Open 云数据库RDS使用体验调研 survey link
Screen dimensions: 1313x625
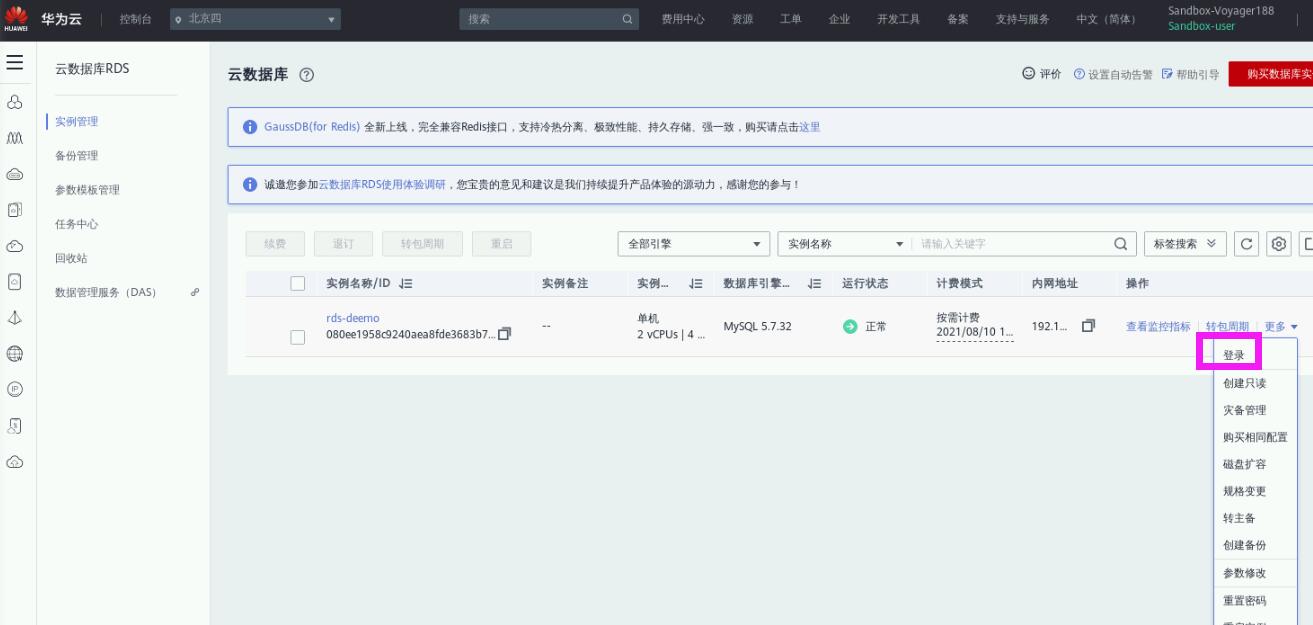point(382,185)
